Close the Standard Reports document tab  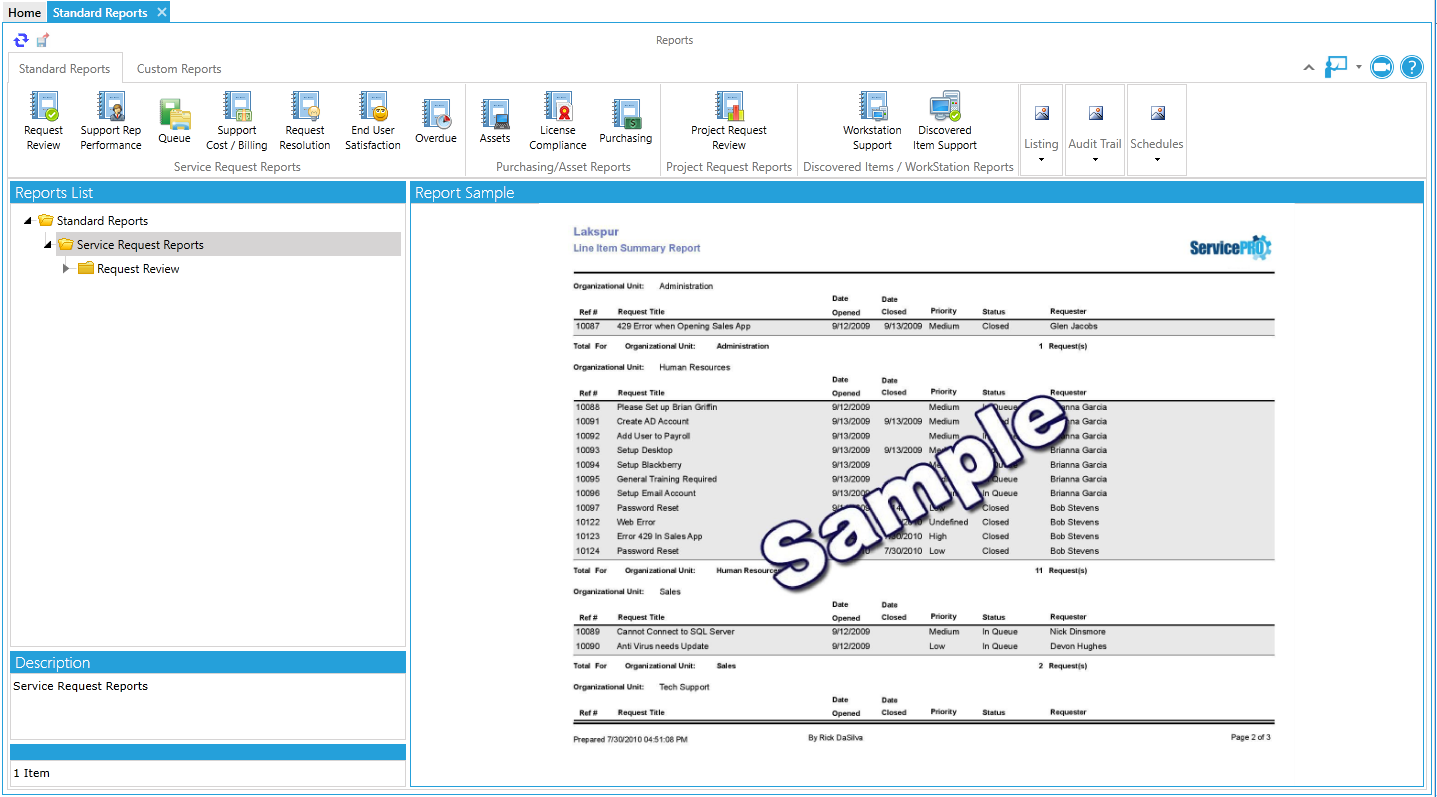click(162, 12)
